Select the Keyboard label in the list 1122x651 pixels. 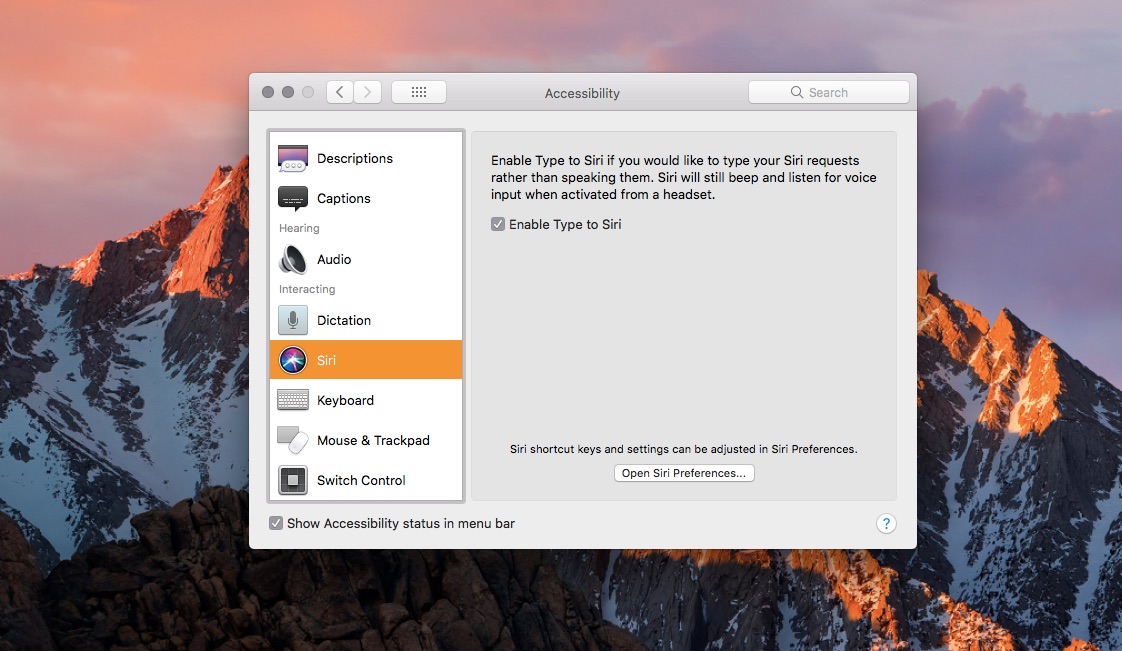(x=346, y=400)
